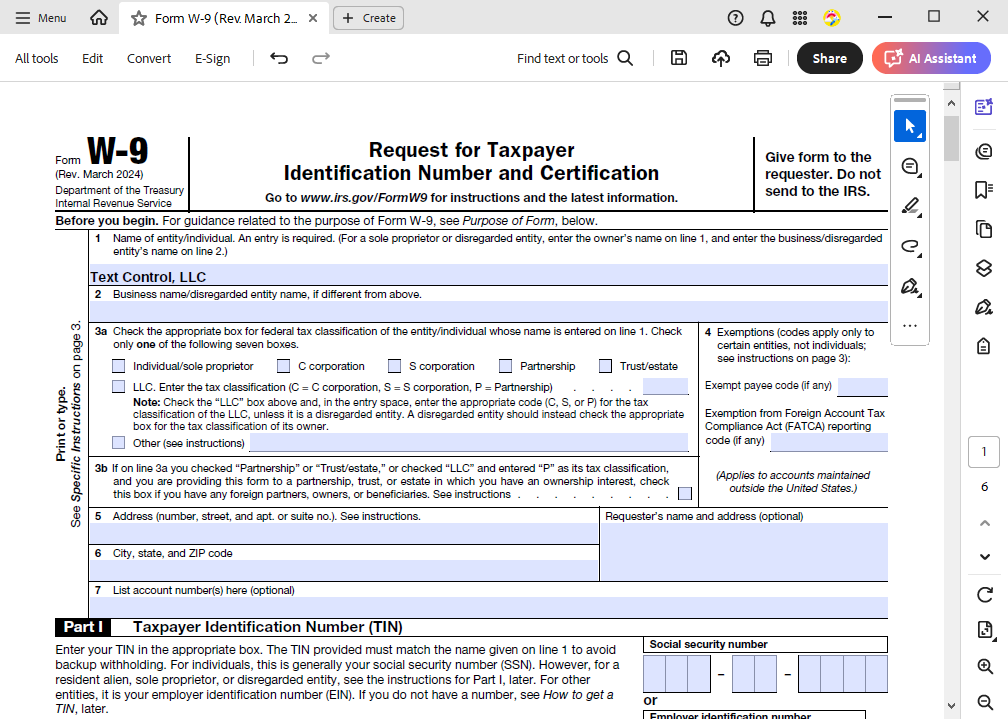
Task: Go to the Home view
Action: 99,18
